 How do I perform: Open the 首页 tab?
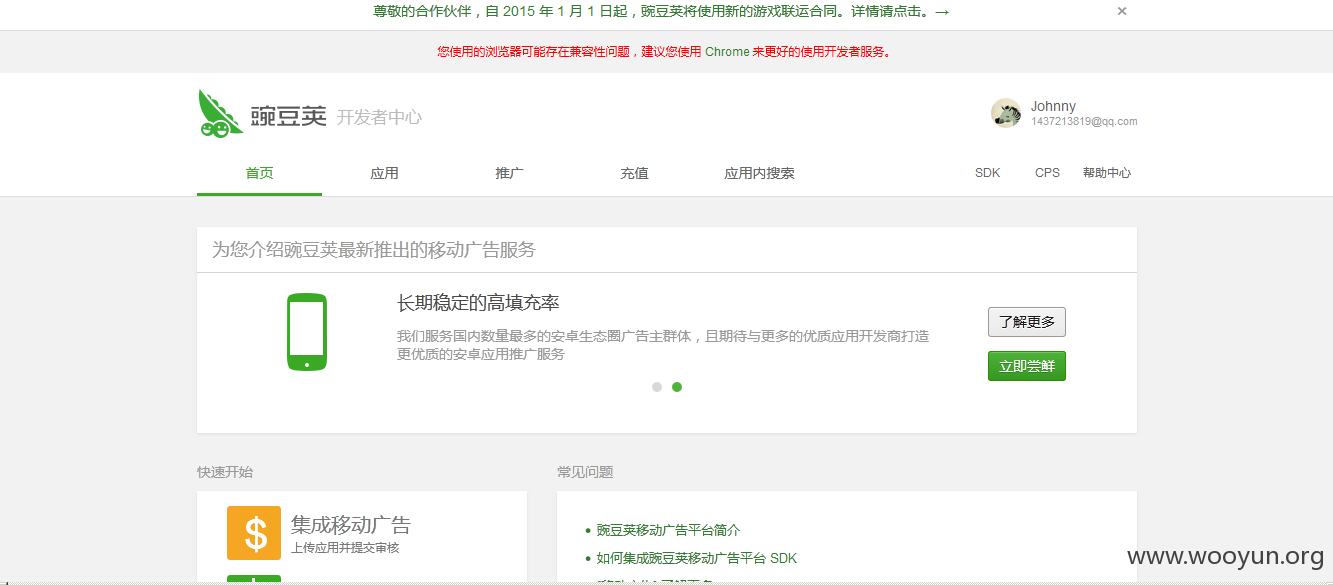[259, 173]
